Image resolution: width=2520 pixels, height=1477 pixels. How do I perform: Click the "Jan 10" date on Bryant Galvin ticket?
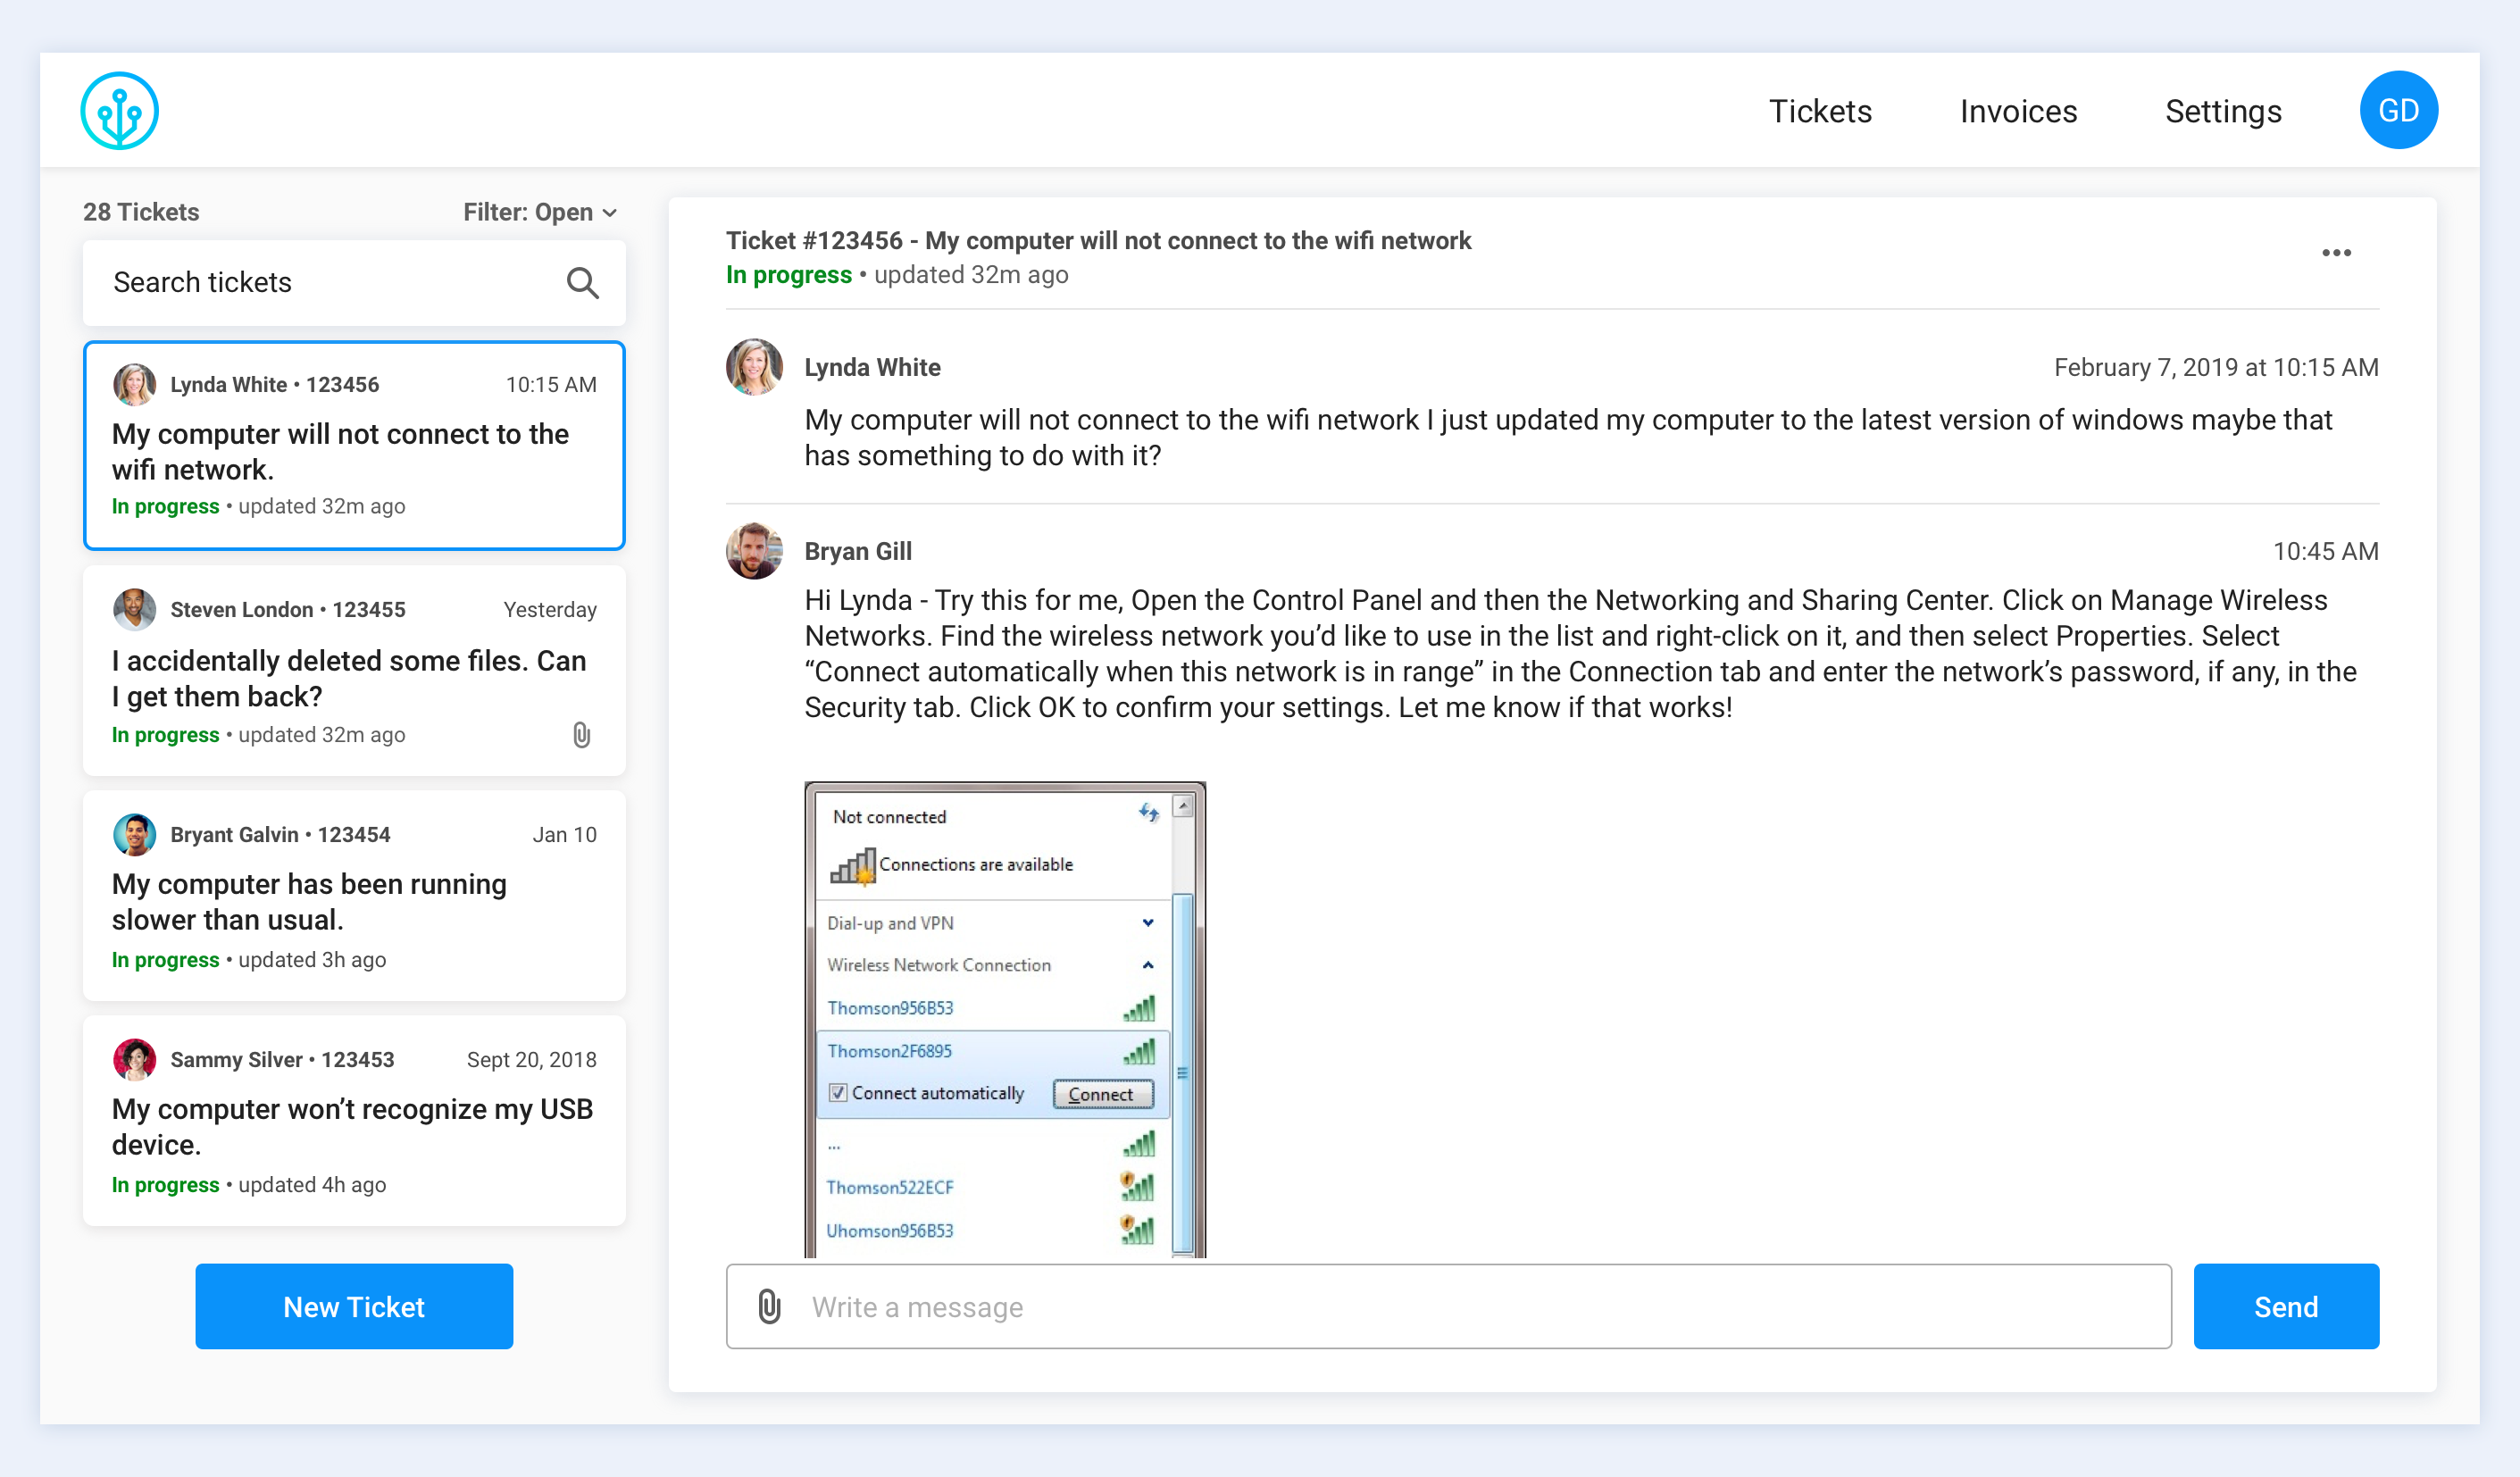pos(564,835)
